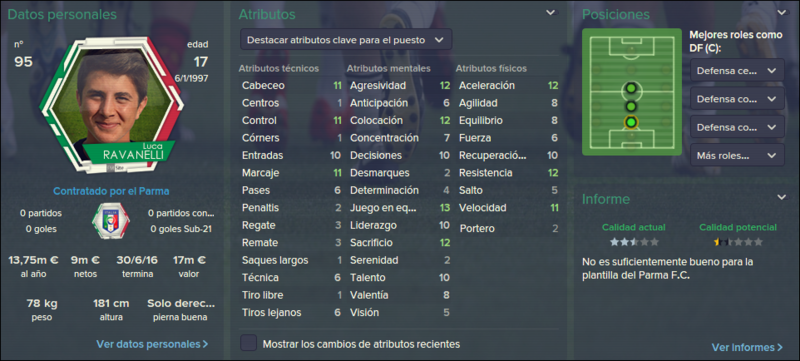This screenshot has height=361, width=800.
Task: Open the Ver datos personales link
Action: [152, 344]
